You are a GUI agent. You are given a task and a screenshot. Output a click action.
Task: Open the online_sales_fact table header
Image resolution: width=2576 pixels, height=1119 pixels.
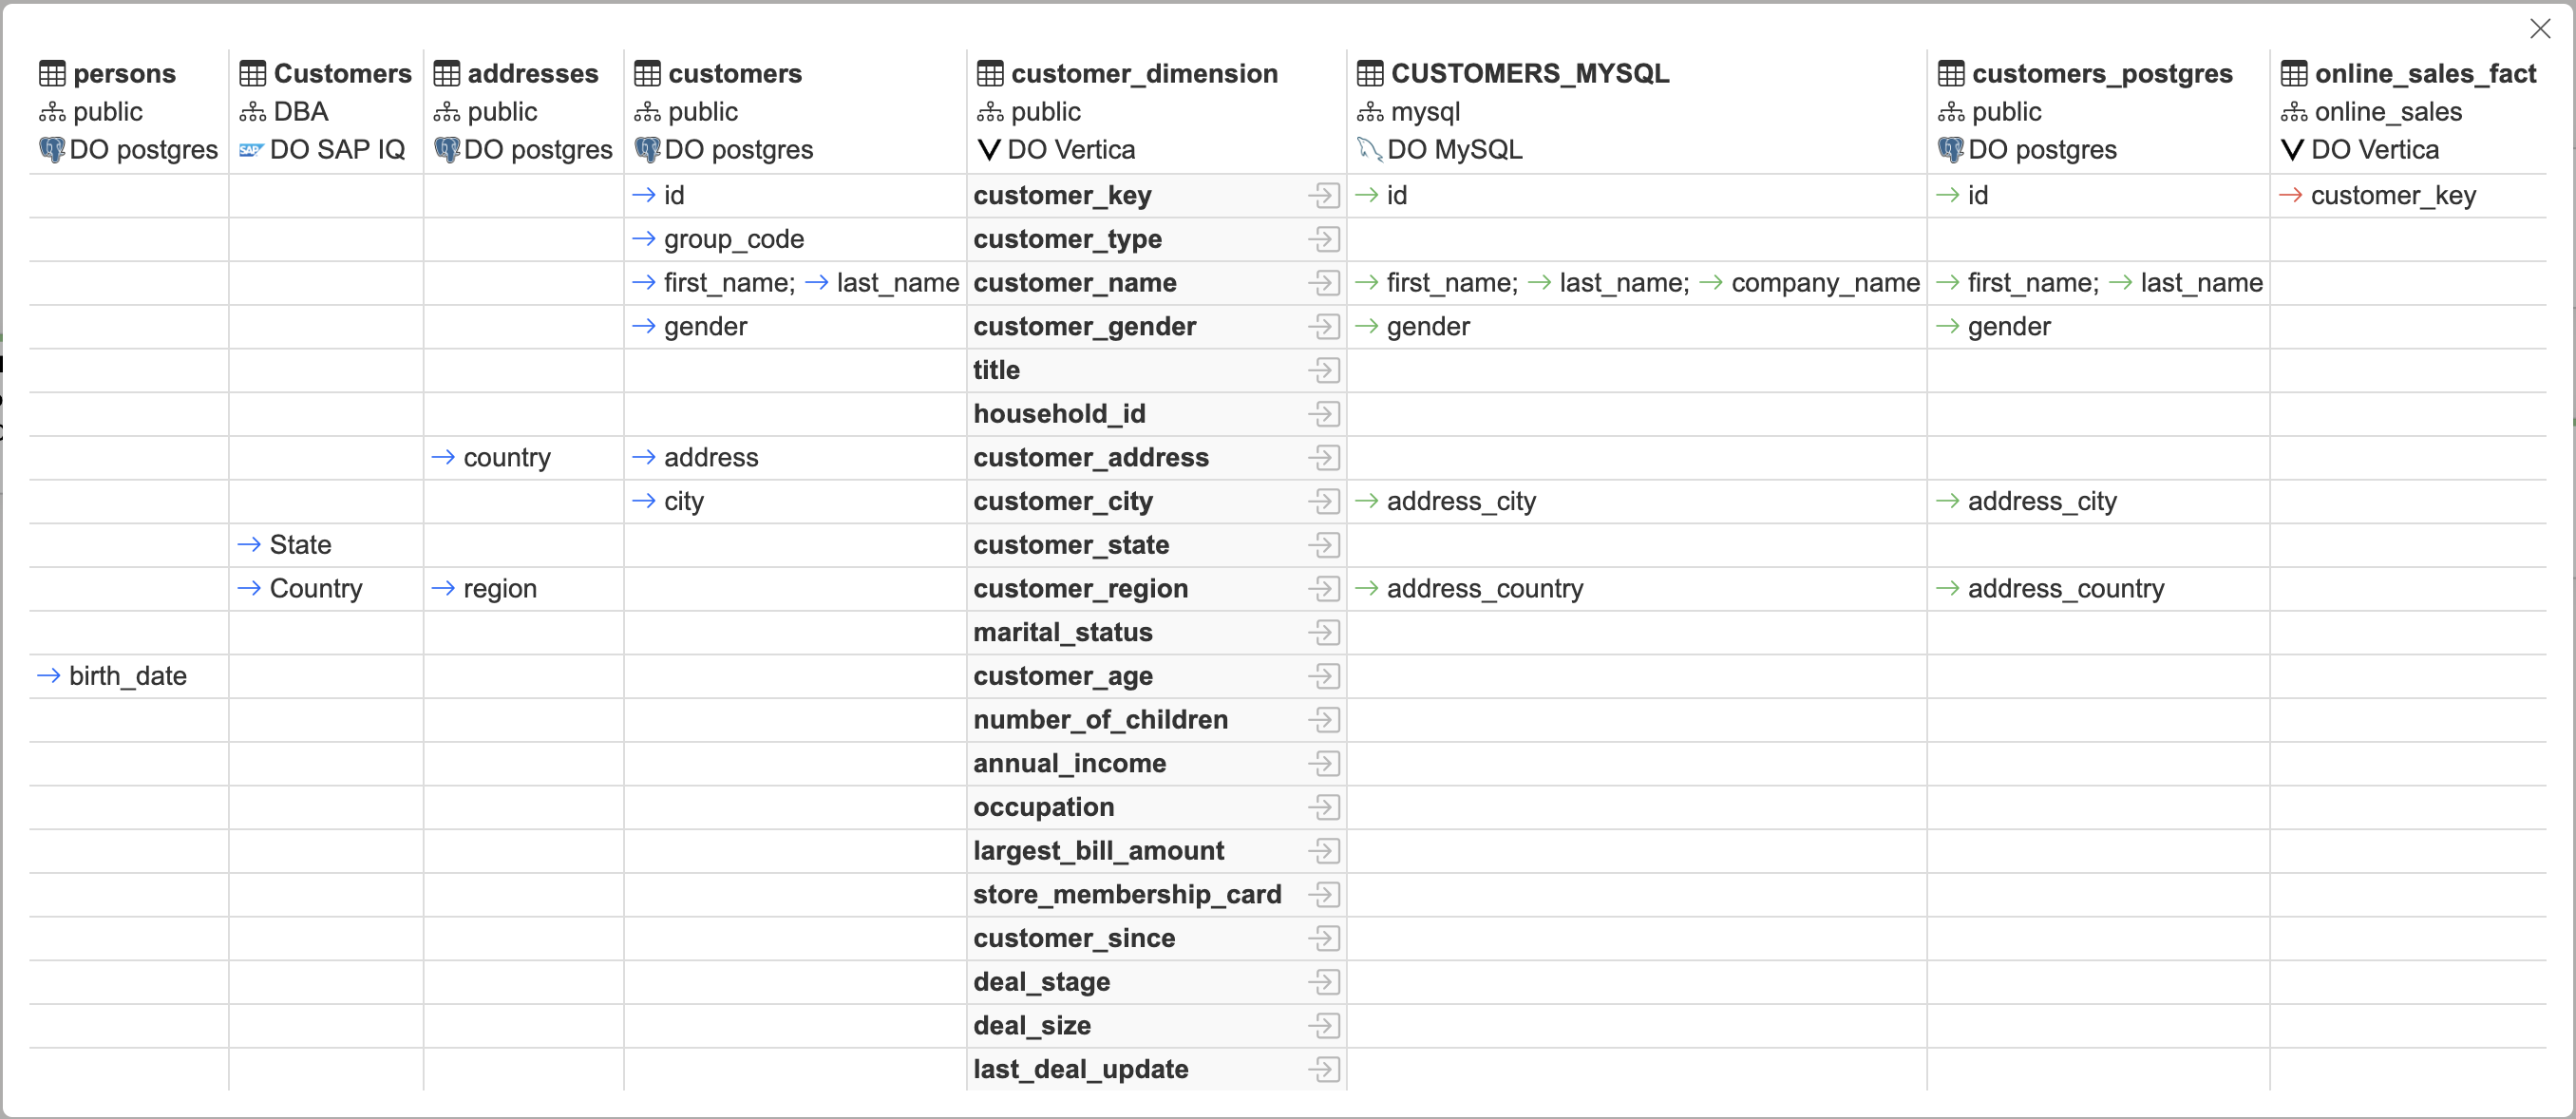[x=2425, y=74]
